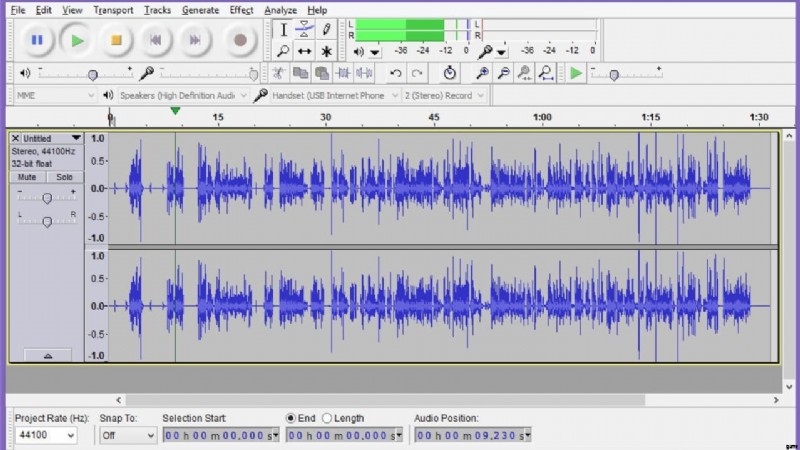
Task: Click the Stop playback button
Action: point(116,41)
